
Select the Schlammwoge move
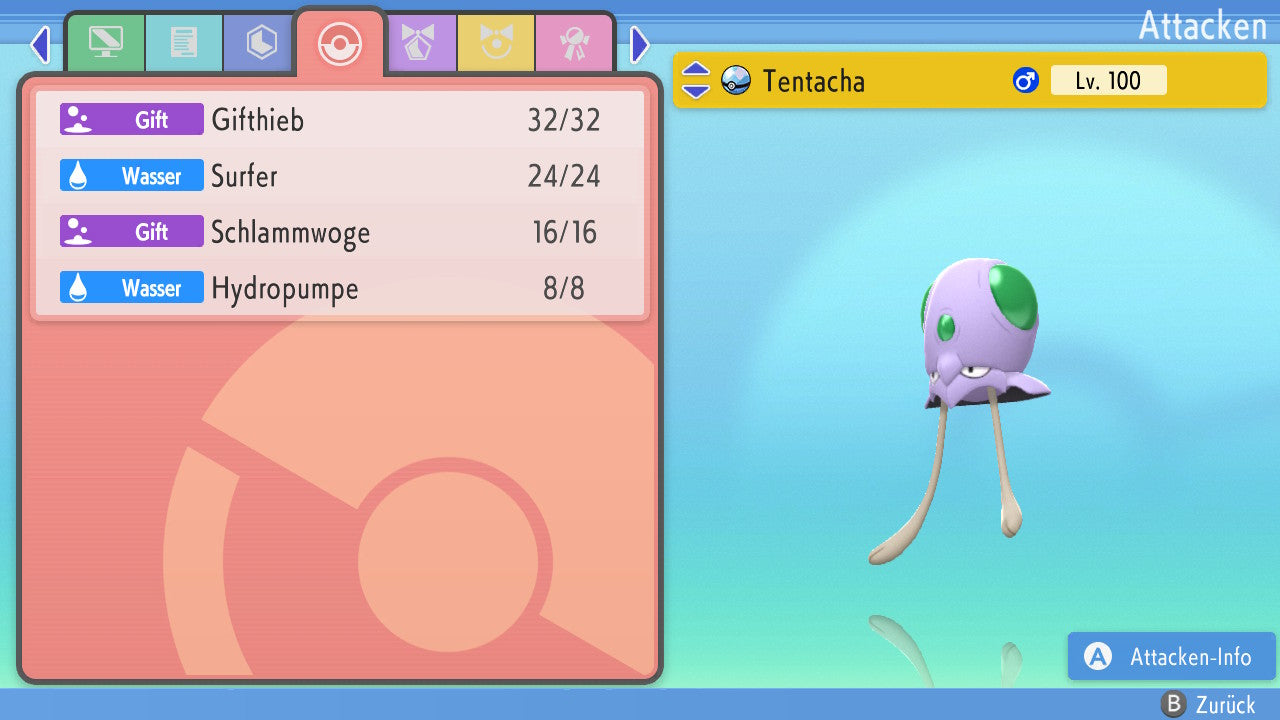click(340, 232)
